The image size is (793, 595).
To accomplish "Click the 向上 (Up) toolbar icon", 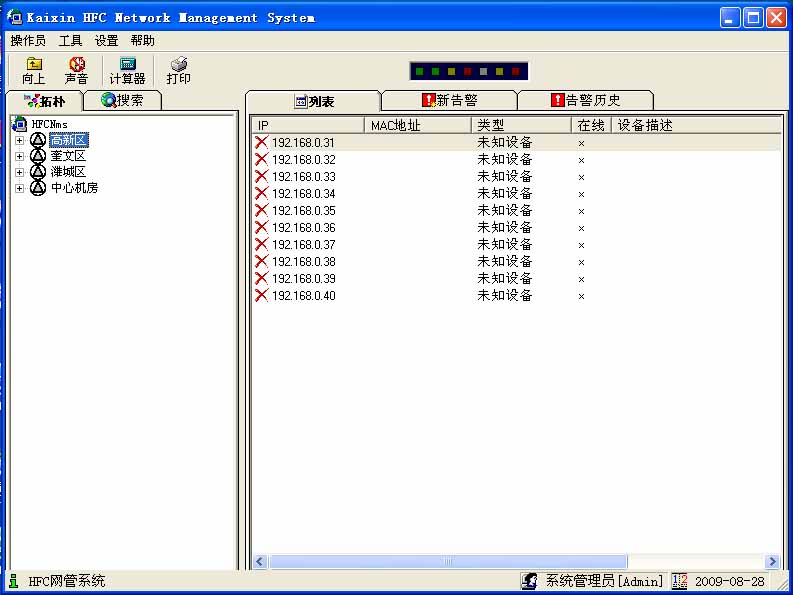I will 34,65.
